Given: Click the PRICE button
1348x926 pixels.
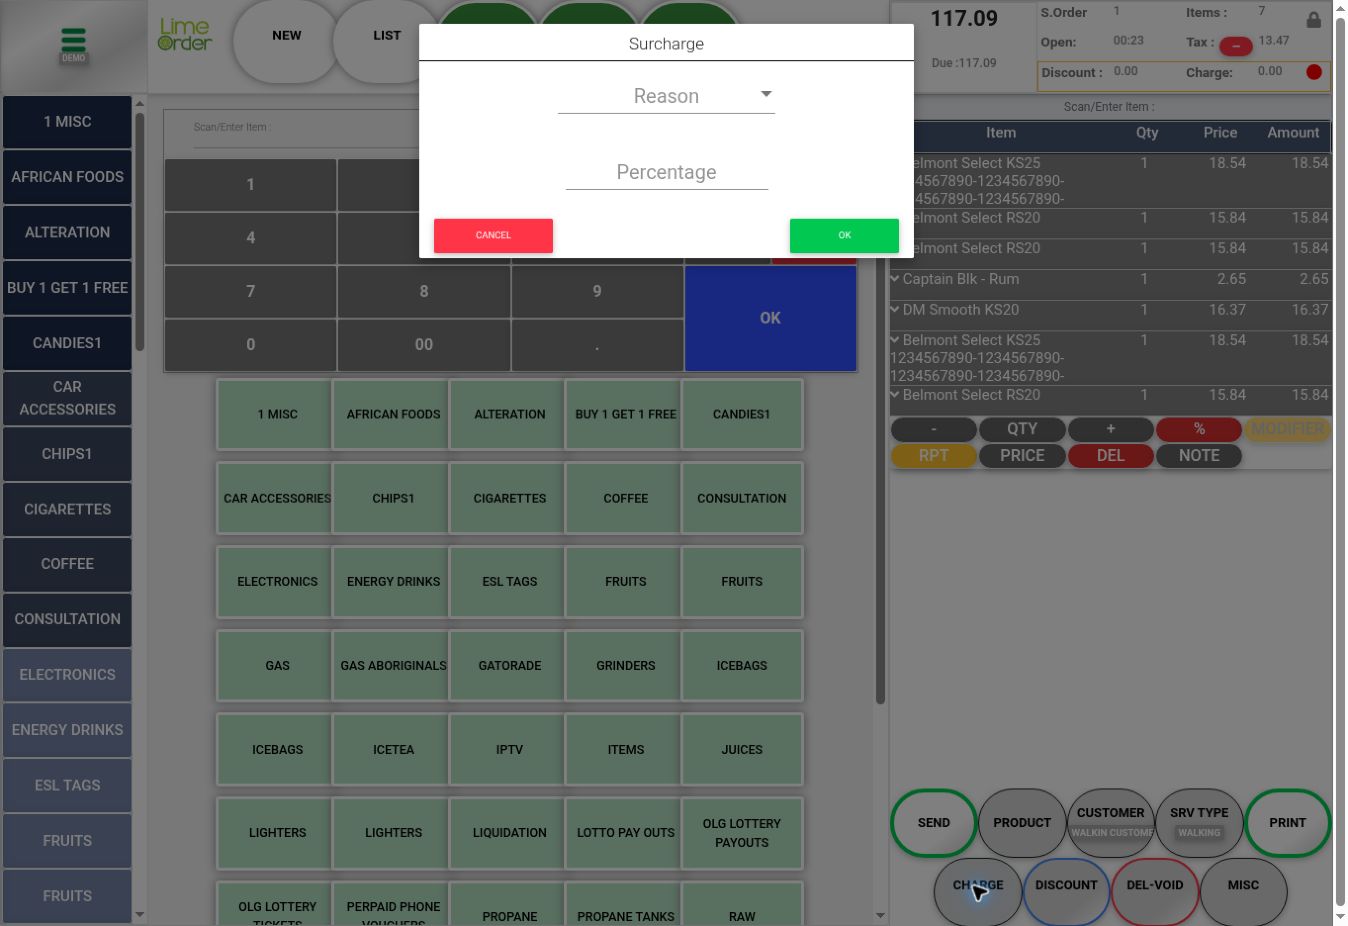Looking at the screenshot, I should pyautogui.click(x=1022, y=456).
